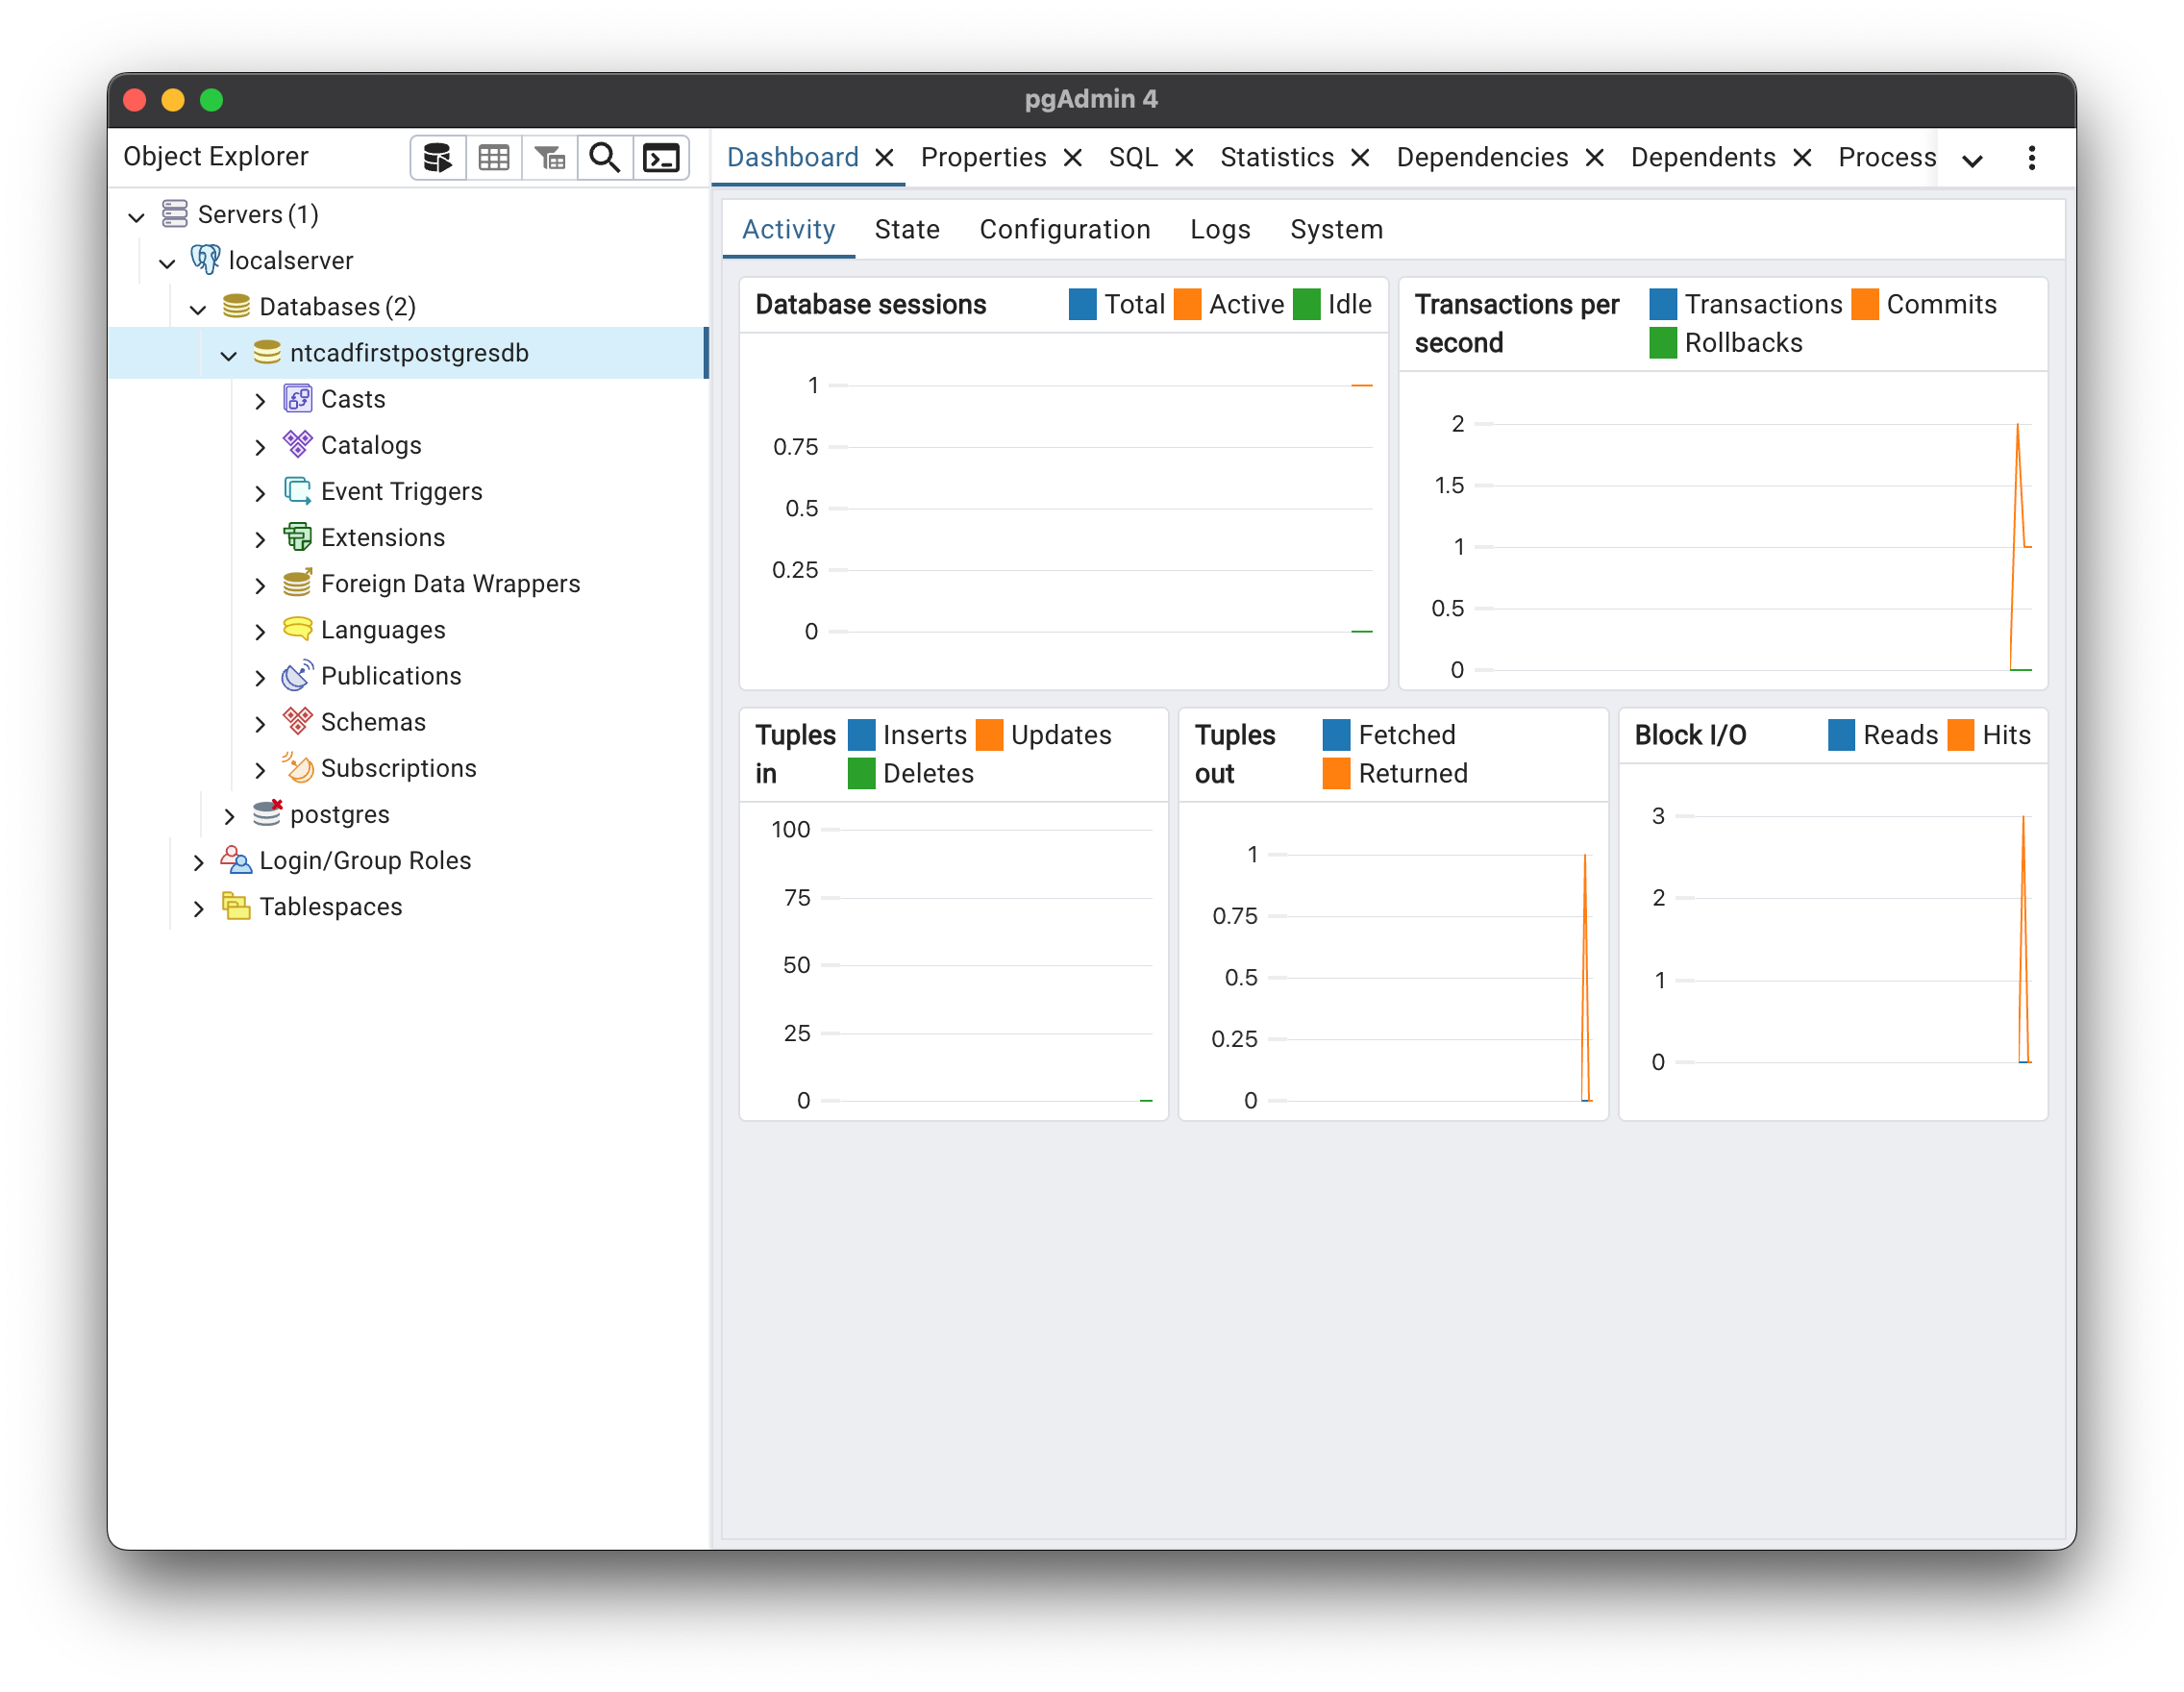Click the Schemas node icon
The height and width of the screenshot is (1692, 2184).
[298, 721]
